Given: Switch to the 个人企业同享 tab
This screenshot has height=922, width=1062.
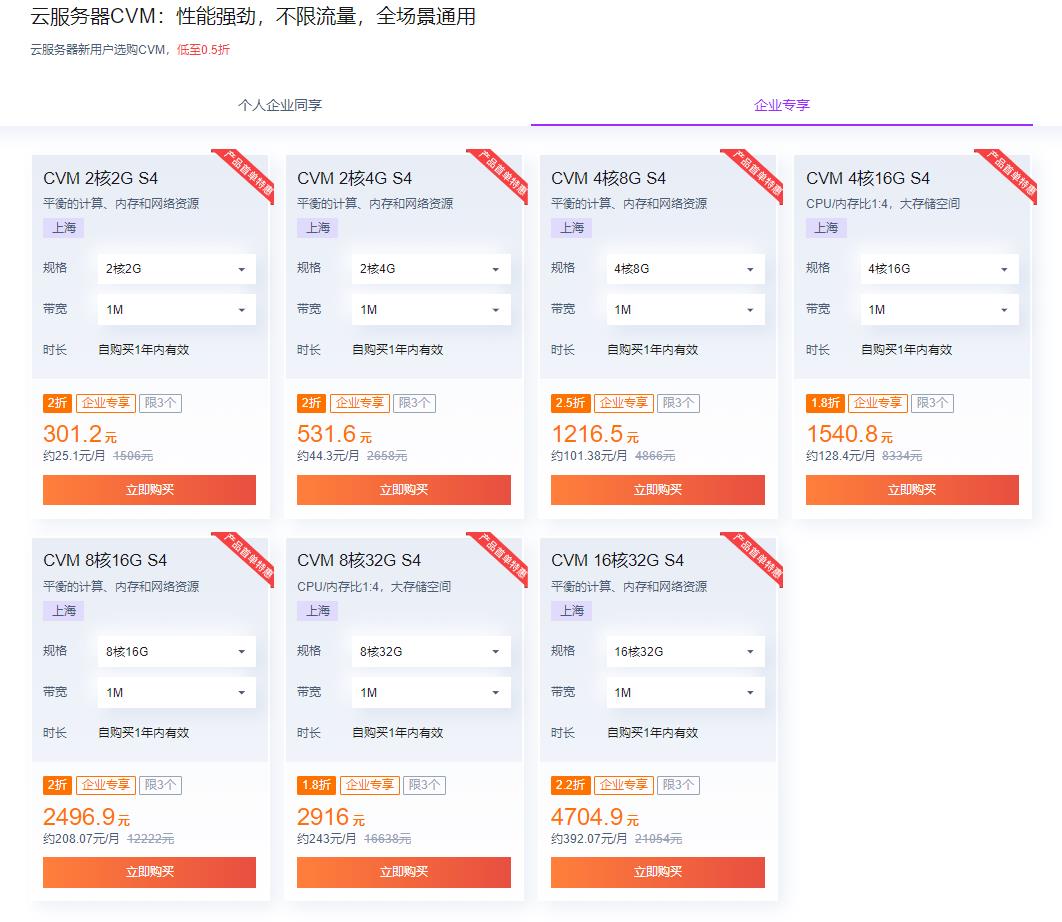Looking at the screenshot, I should (280, 105).
